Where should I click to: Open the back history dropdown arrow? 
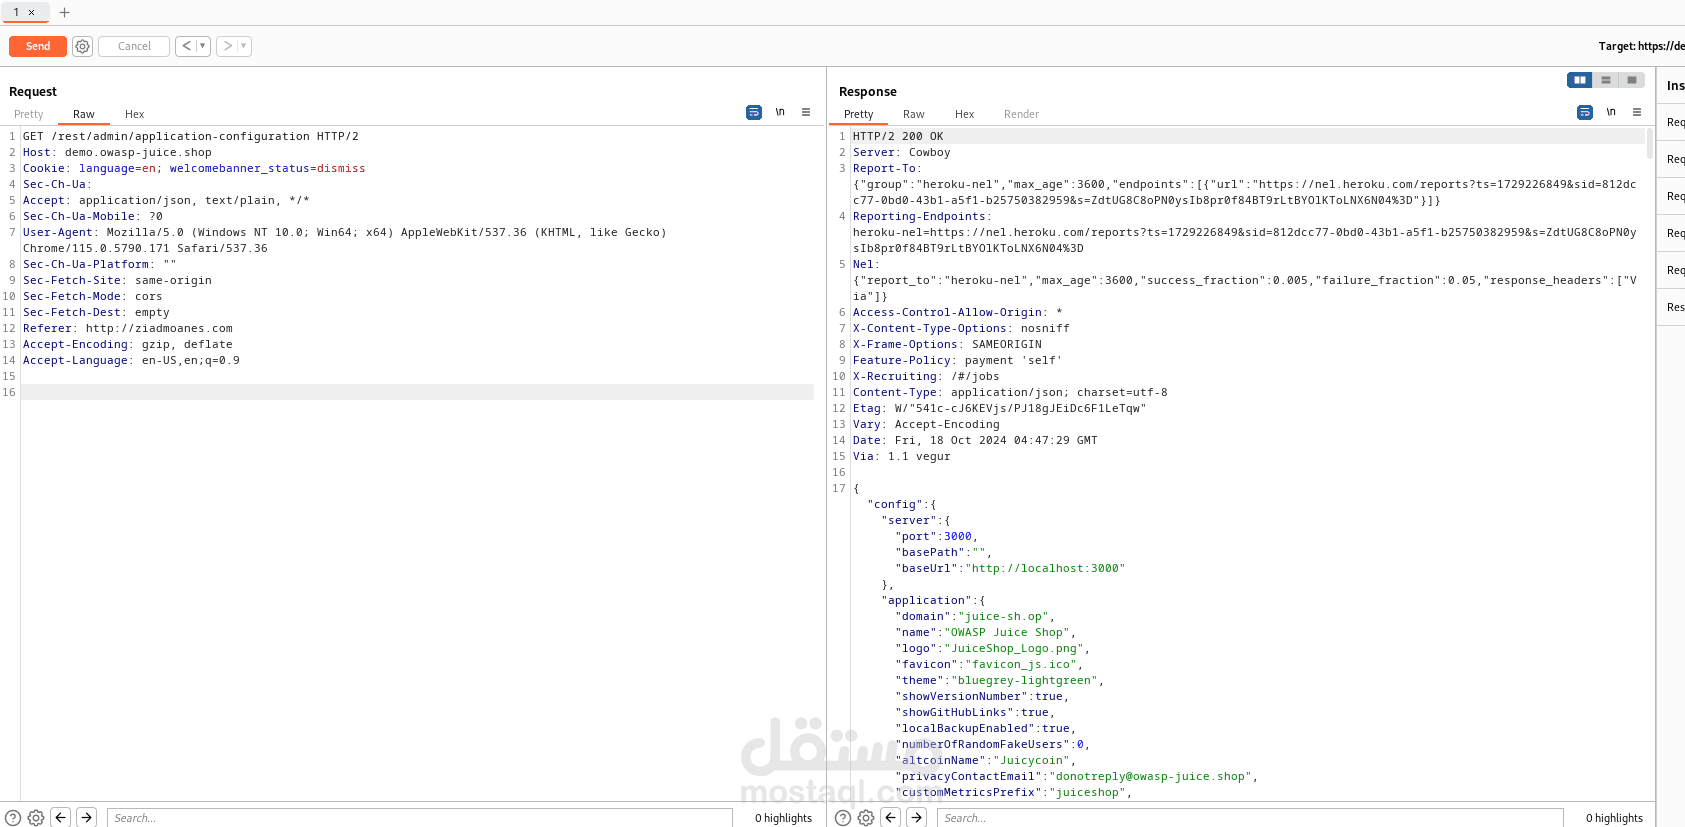pos(203,46)
